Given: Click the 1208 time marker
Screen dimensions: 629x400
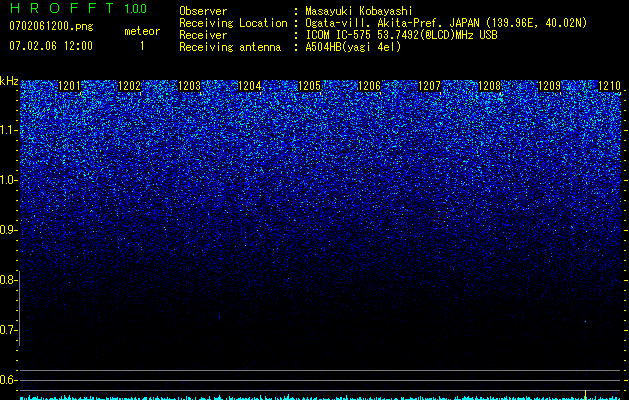Looking at the screenshot, I should 490,86.
